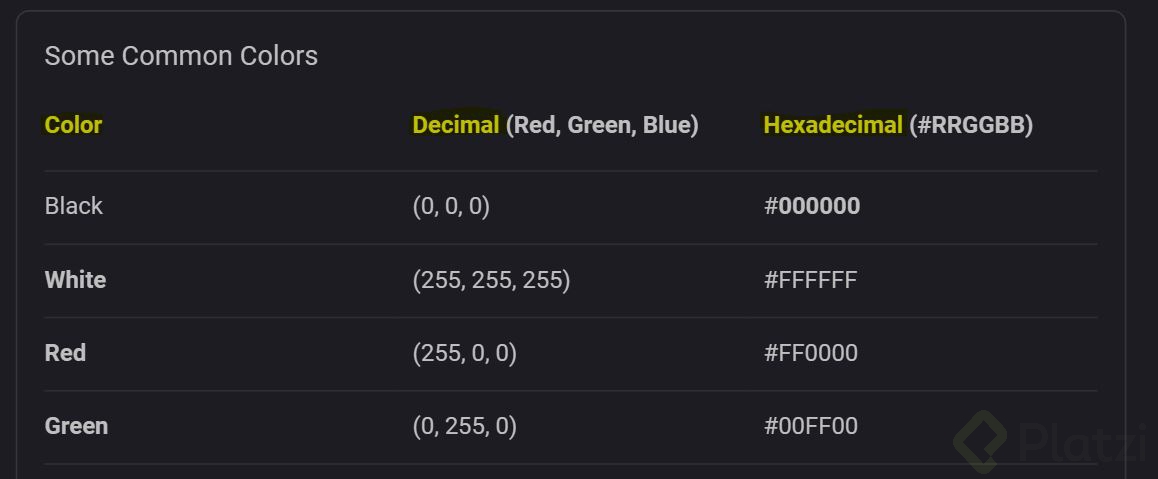
Task: Click the hex code #000000
Action: tap(812, 206)
